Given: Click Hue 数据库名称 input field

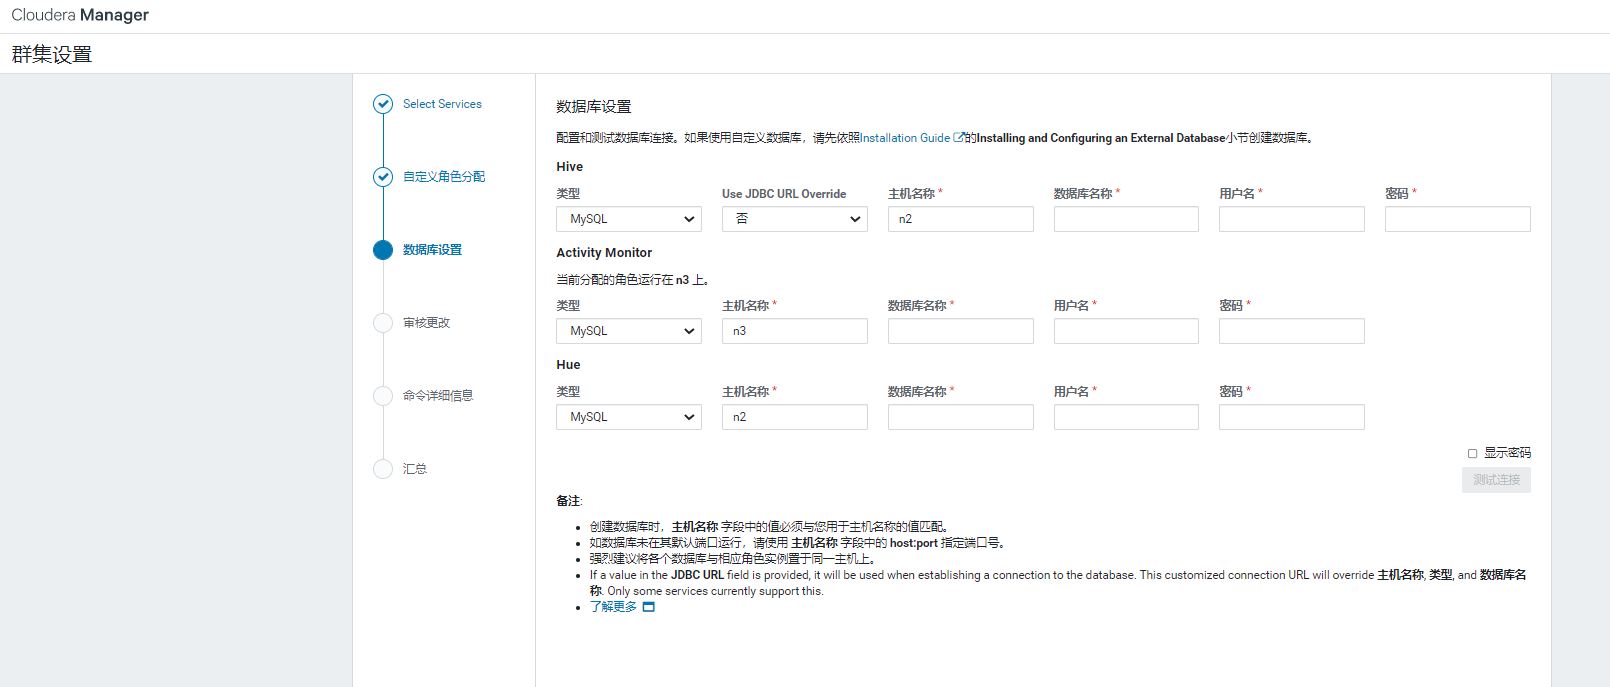Looking at the screenshot, I should click(x=961, y=417).
